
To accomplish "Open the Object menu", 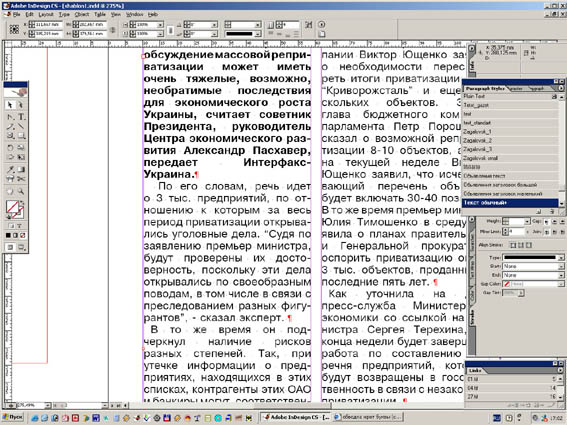I will (x=82, y=14).
